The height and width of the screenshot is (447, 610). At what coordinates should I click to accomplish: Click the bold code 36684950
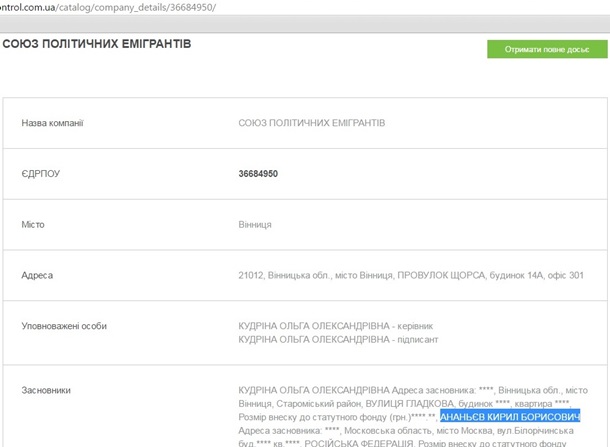click(258, 174)
